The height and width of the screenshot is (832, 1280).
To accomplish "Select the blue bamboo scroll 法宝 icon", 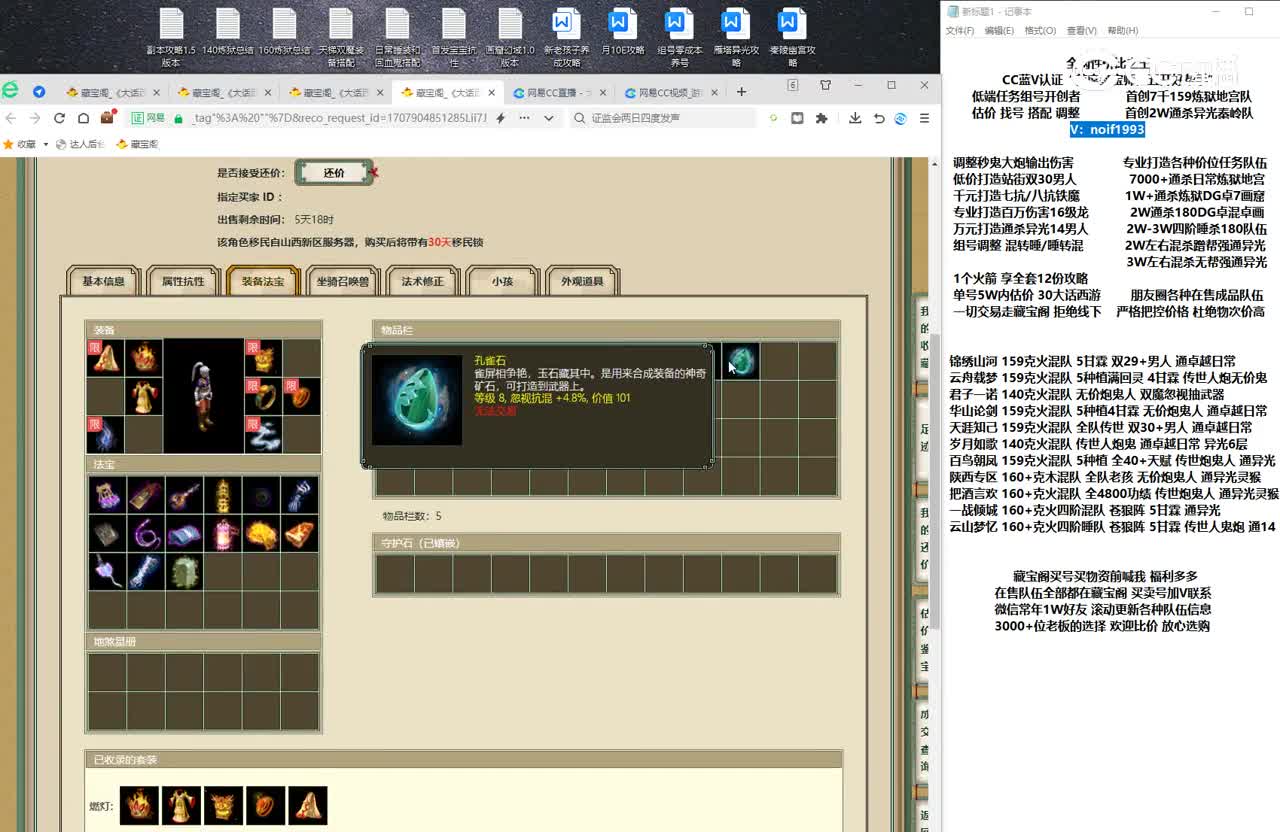I will tap(146, 572).
